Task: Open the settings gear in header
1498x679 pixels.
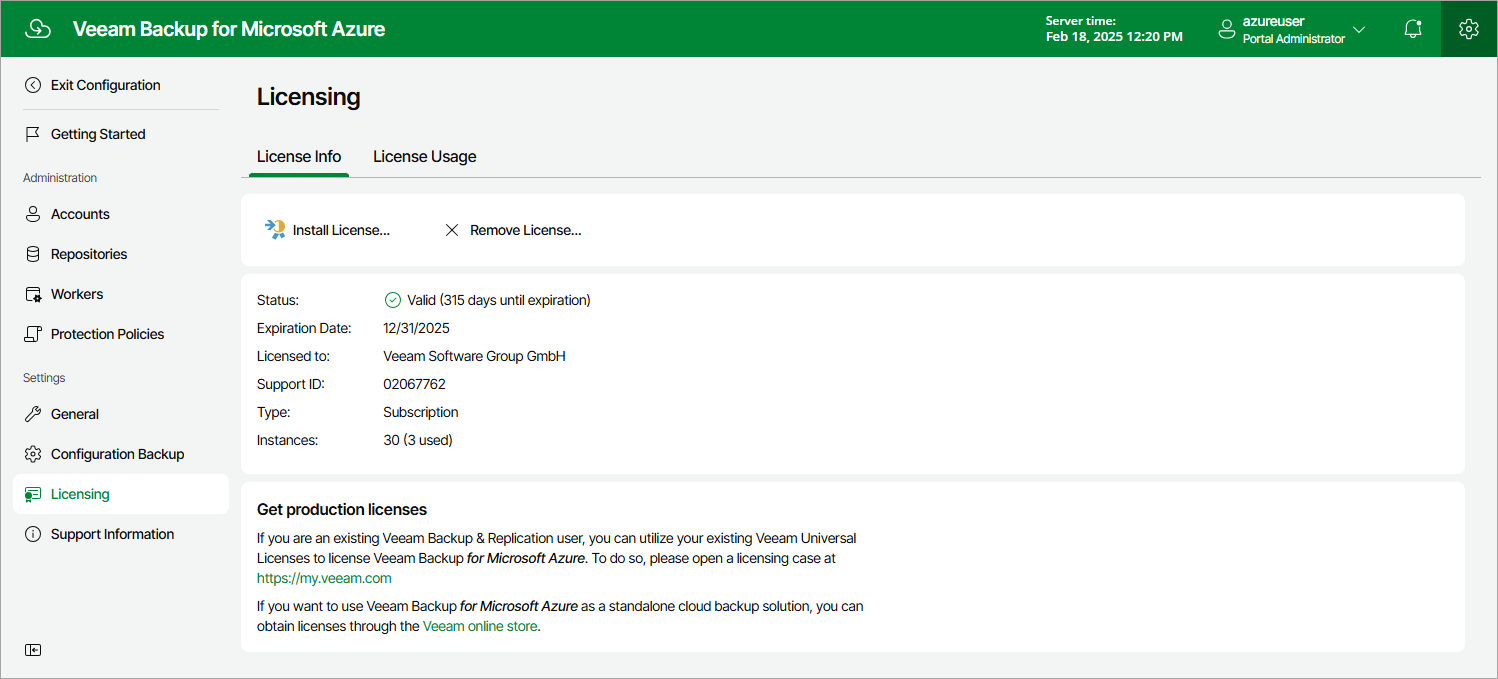Action: pos(1469,29)
